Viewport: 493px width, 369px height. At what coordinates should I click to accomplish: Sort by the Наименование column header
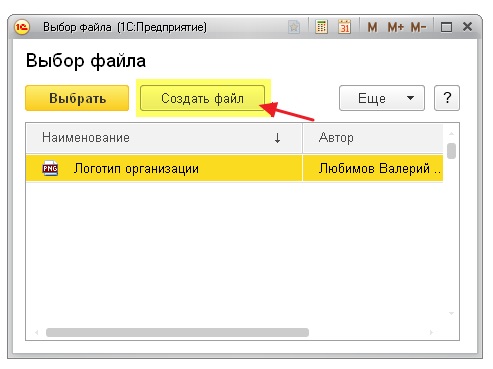pos(164,138)
